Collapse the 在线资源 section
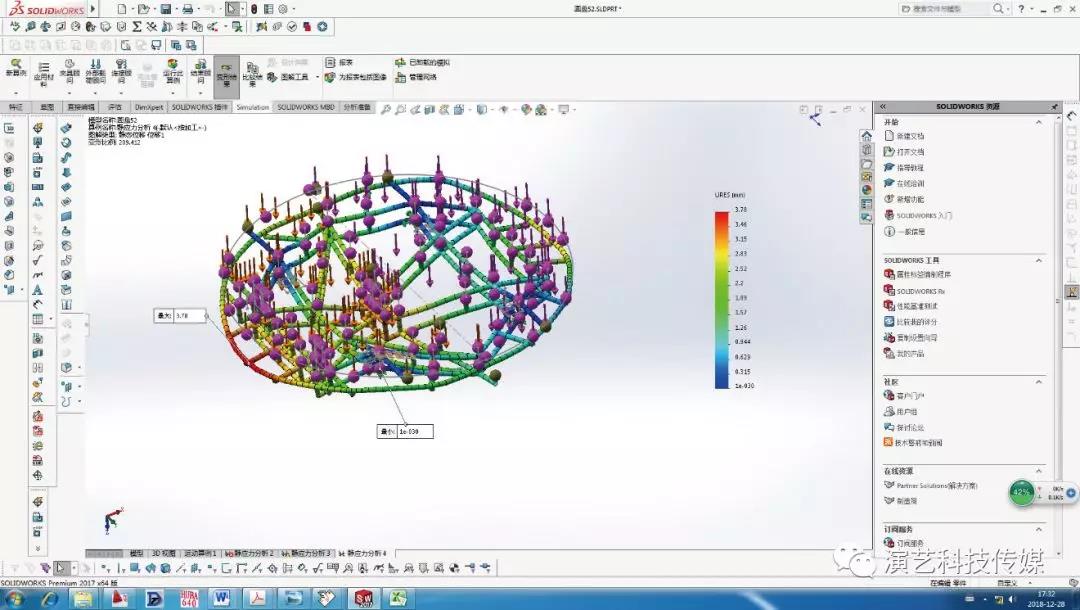 pos(1039,471)
